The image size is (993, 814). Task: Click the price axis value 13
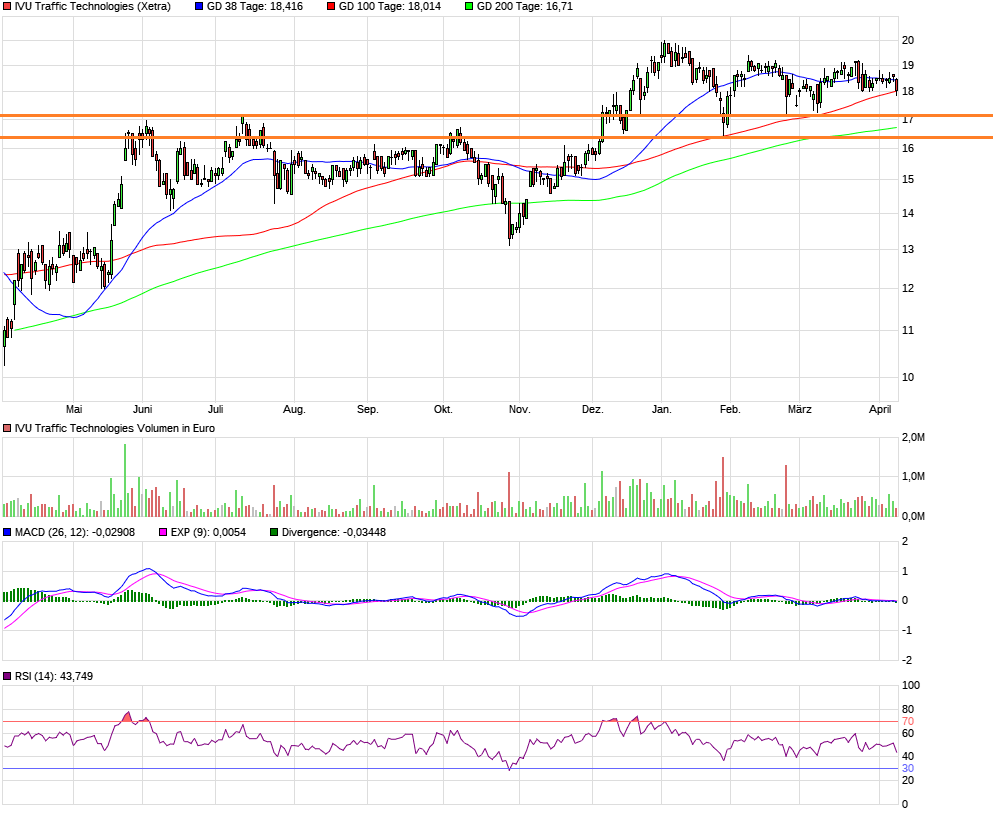[908, 250]
